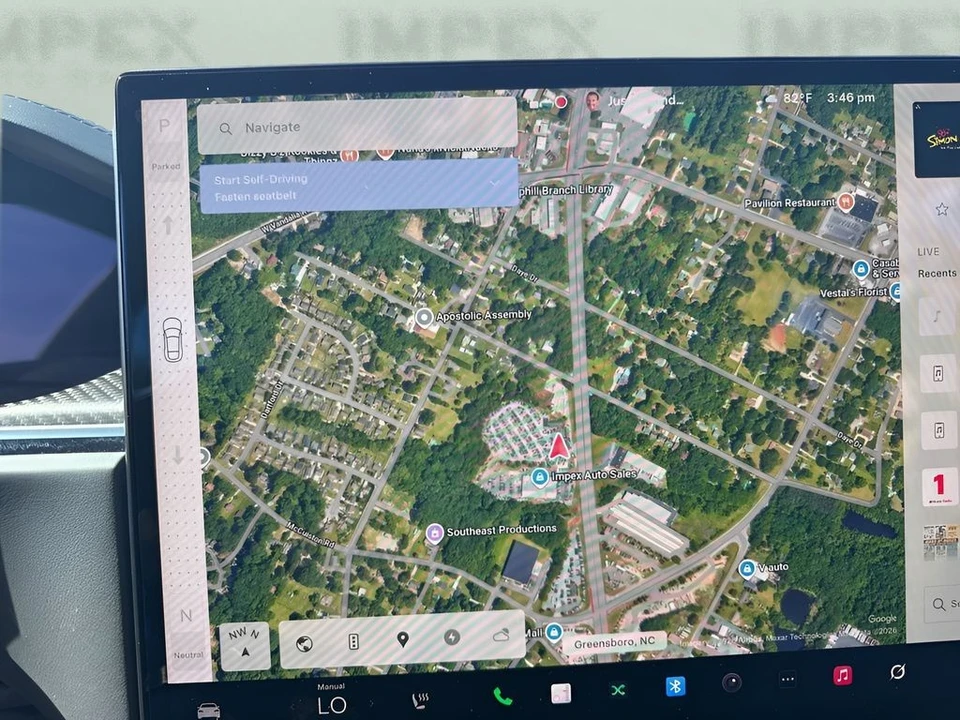Tap the Mall lock pin at bottom

(553, 631)
